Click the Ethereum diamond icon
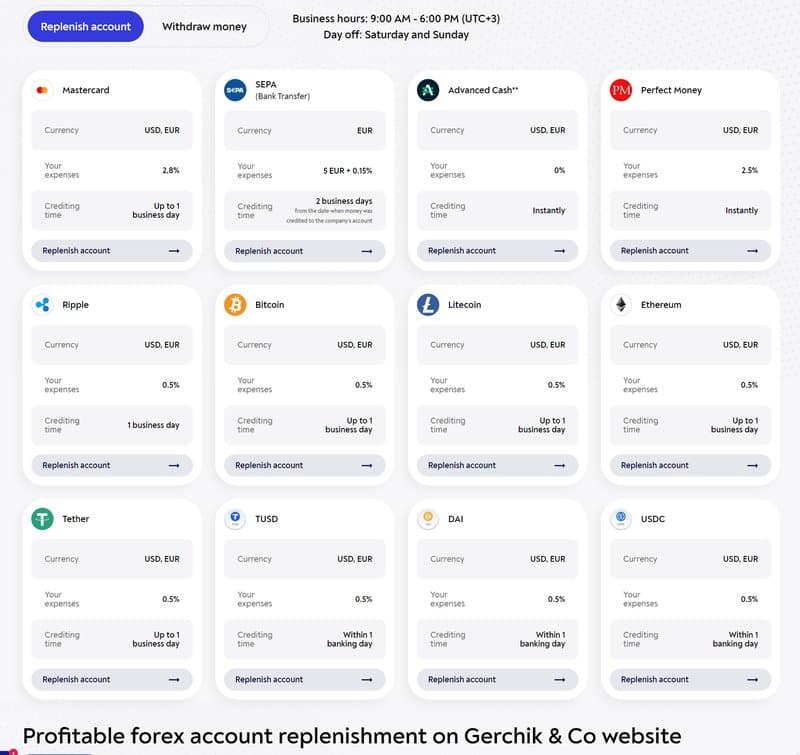The height and width of the screenshot is (755, 800). coord(620,304)
